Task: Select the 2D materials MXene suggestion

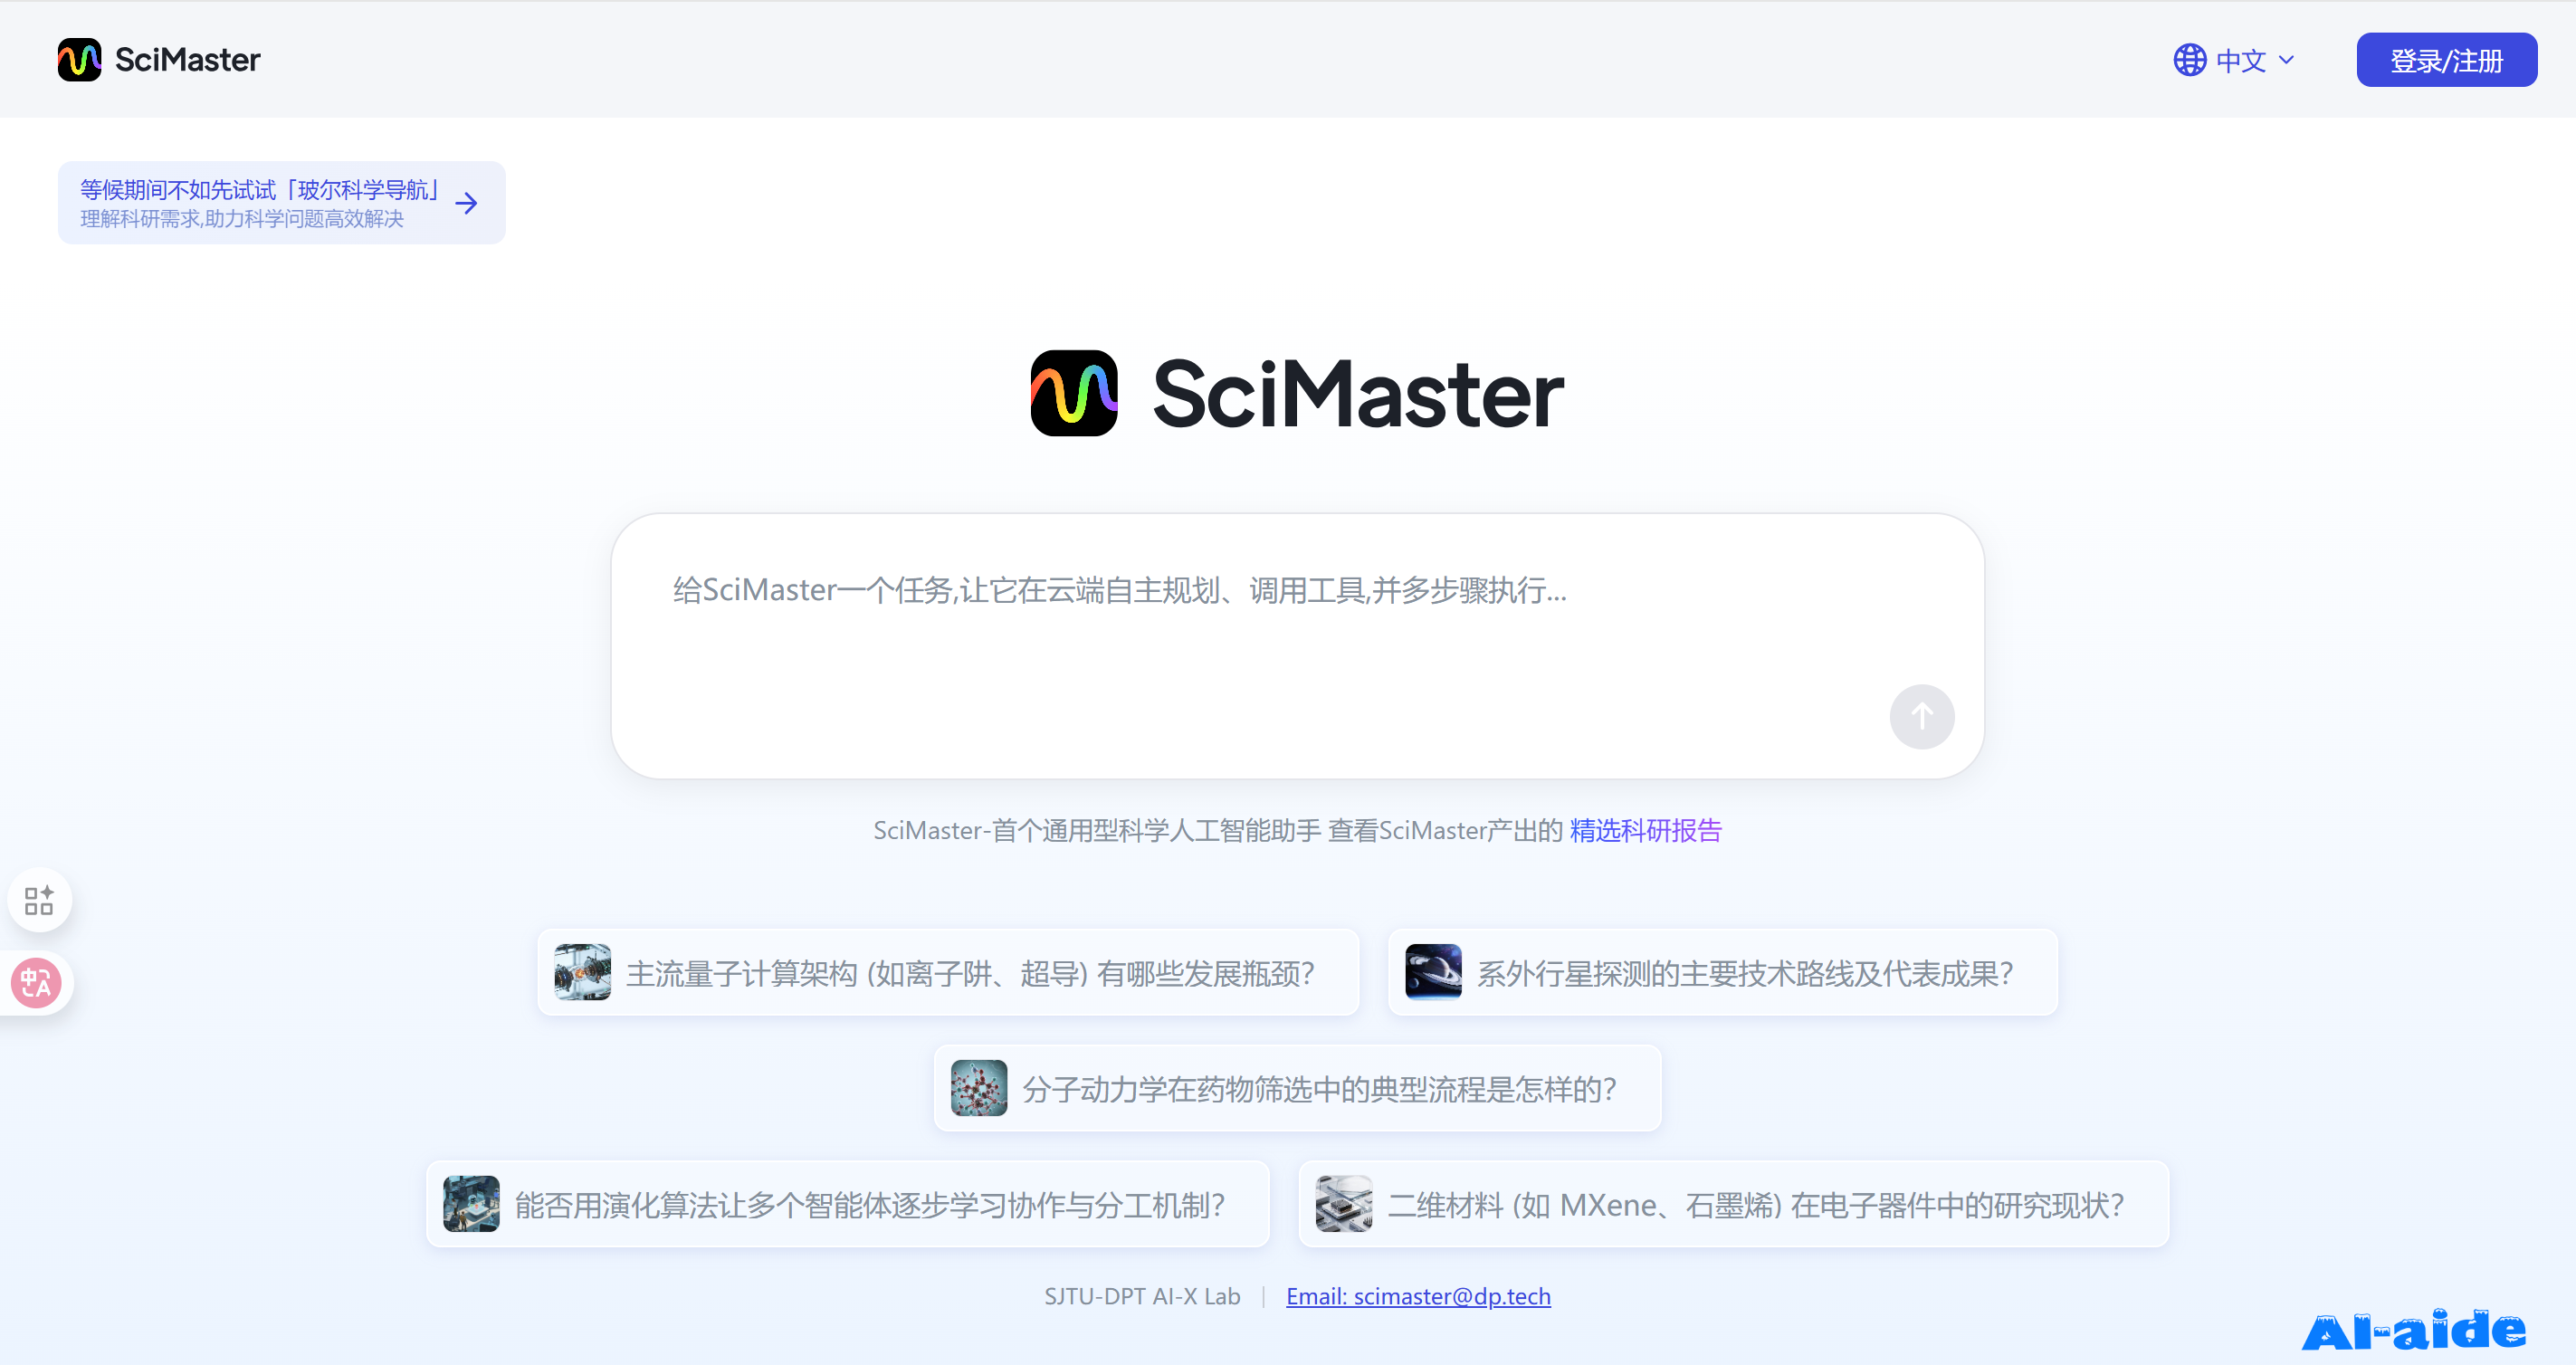Action: click(1755, 1206)
